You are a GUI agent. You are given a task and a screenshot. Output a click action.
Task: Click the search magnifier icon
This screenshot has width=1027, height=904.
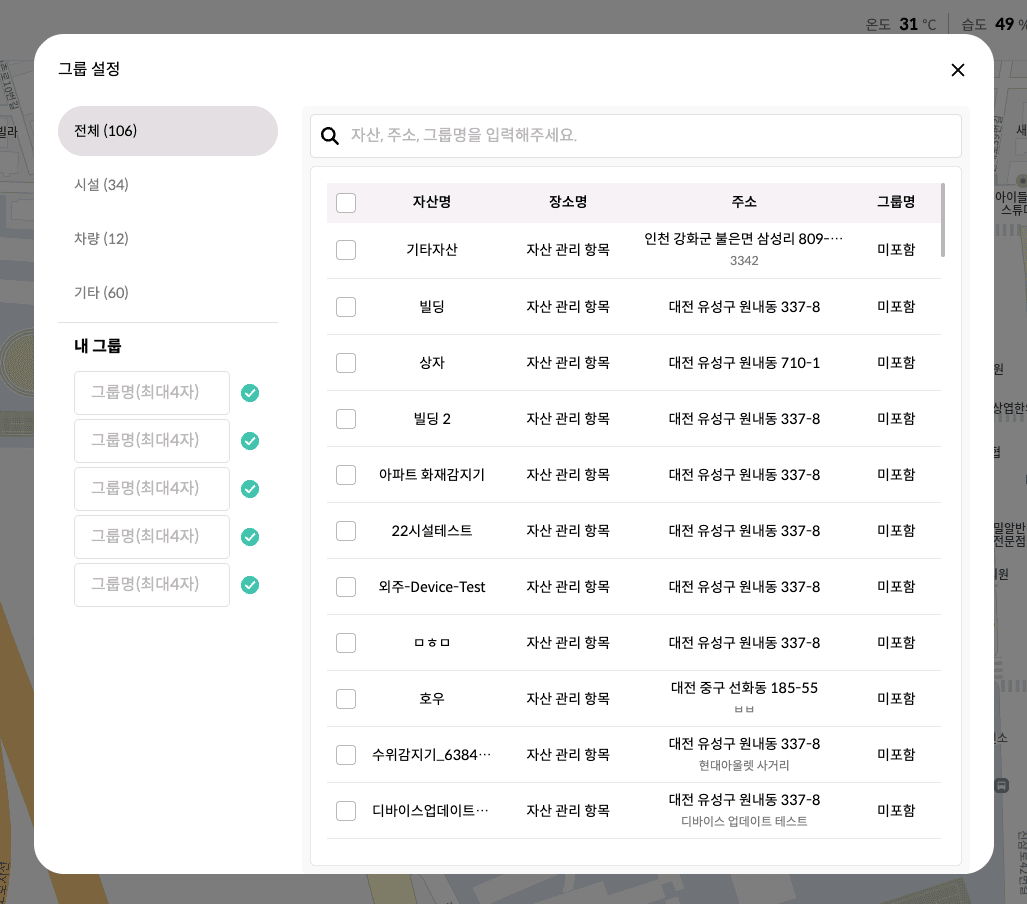pyautogui.click(x=329, y=136)
